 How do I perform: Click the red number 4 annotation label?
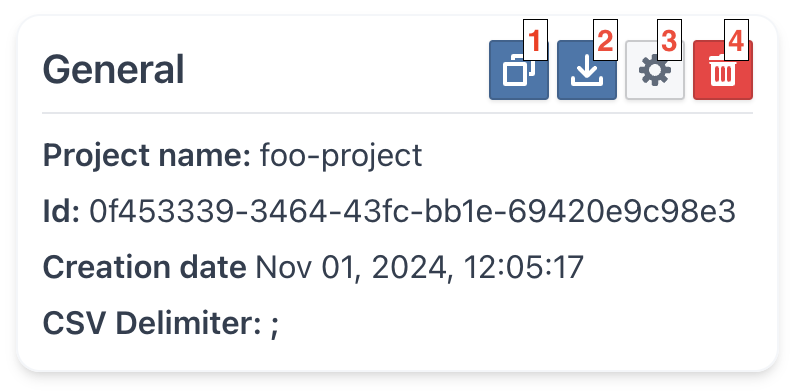click(736, 40)
